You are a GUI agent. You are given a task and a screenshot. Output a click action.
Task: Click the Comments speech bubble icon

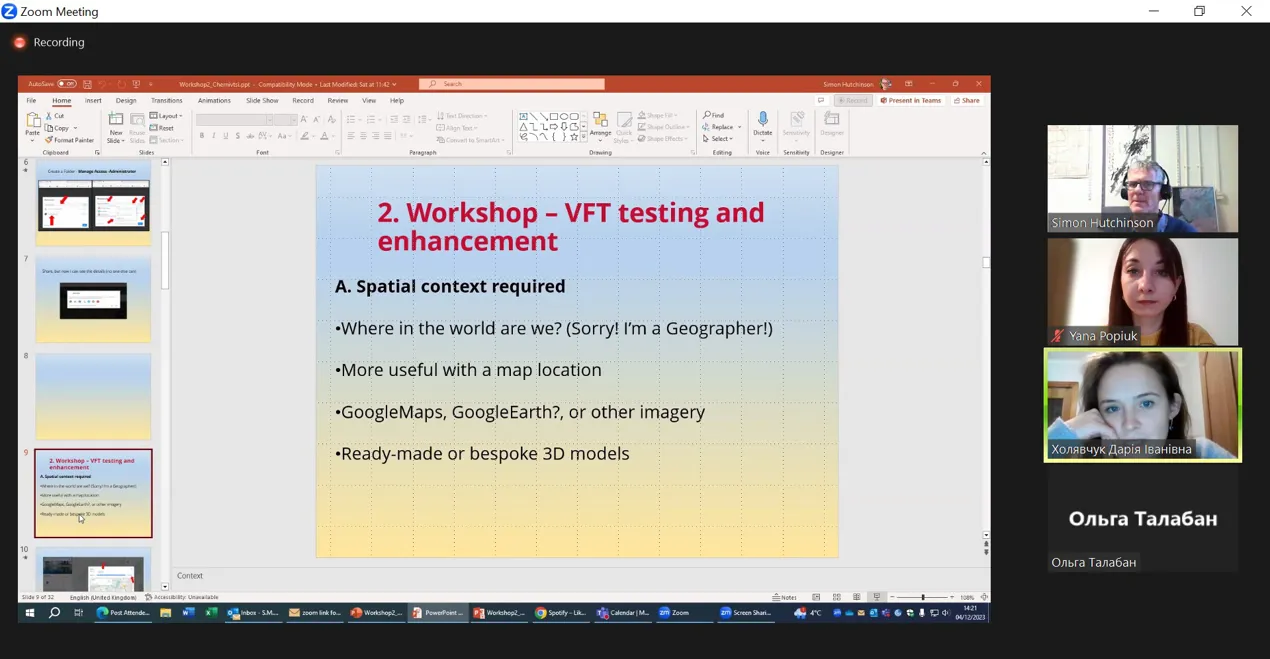[x=821, y=100]
